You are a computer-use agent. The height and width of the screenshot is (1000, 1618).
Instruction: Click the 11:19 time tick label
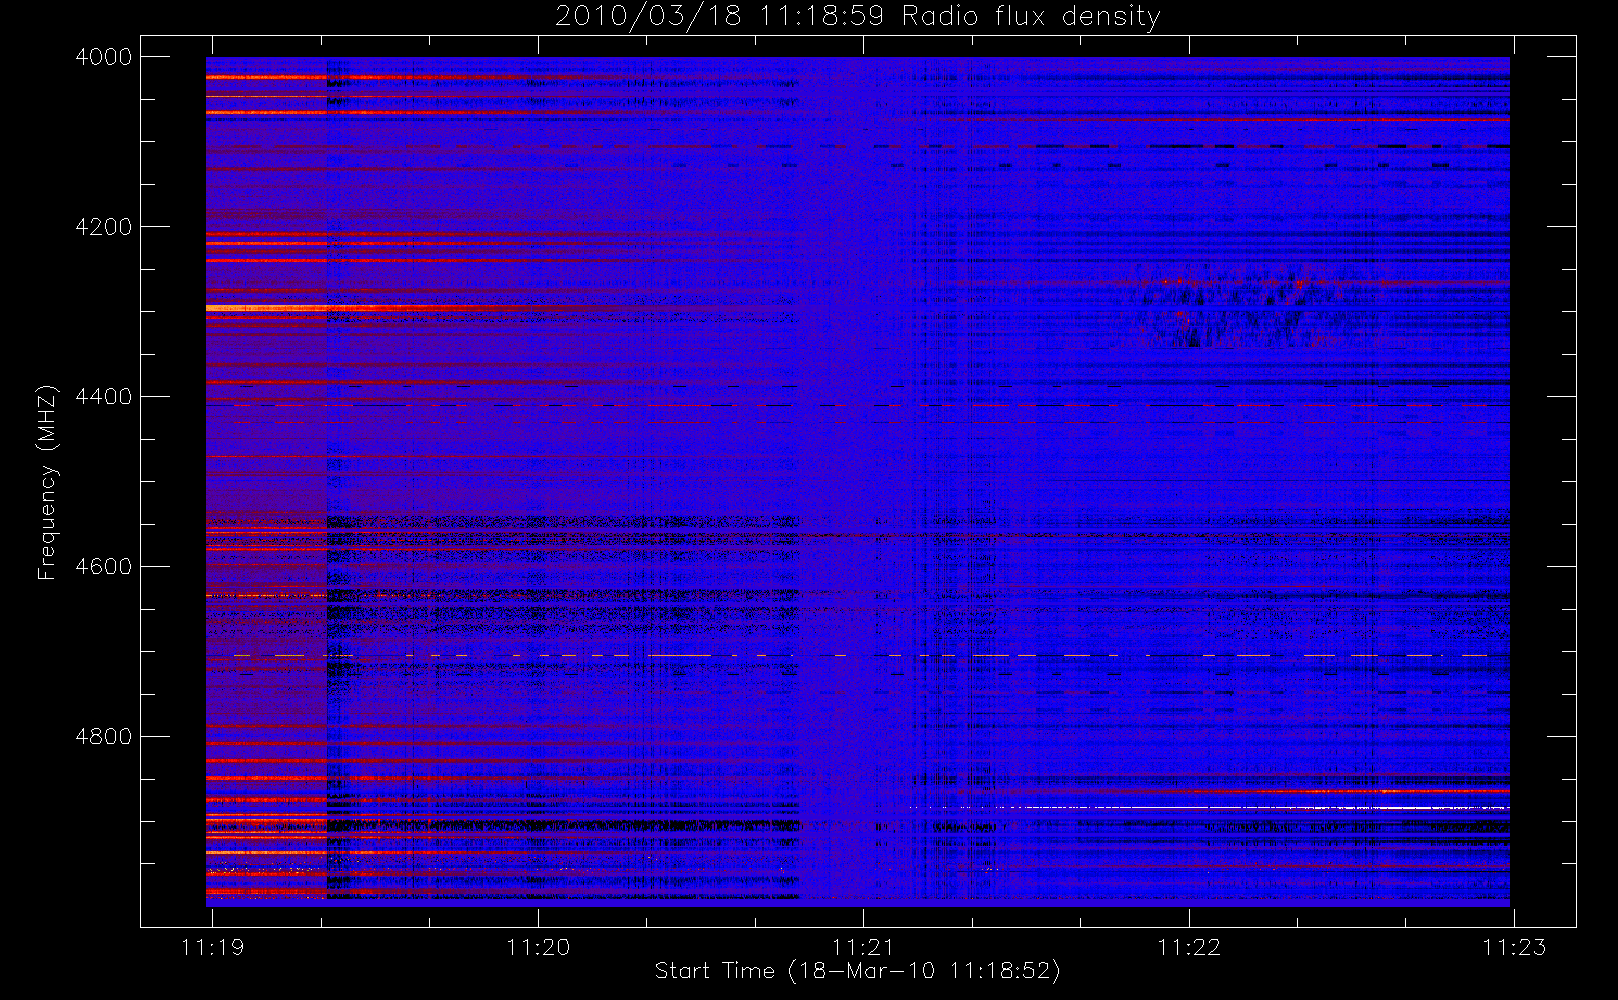212,946
